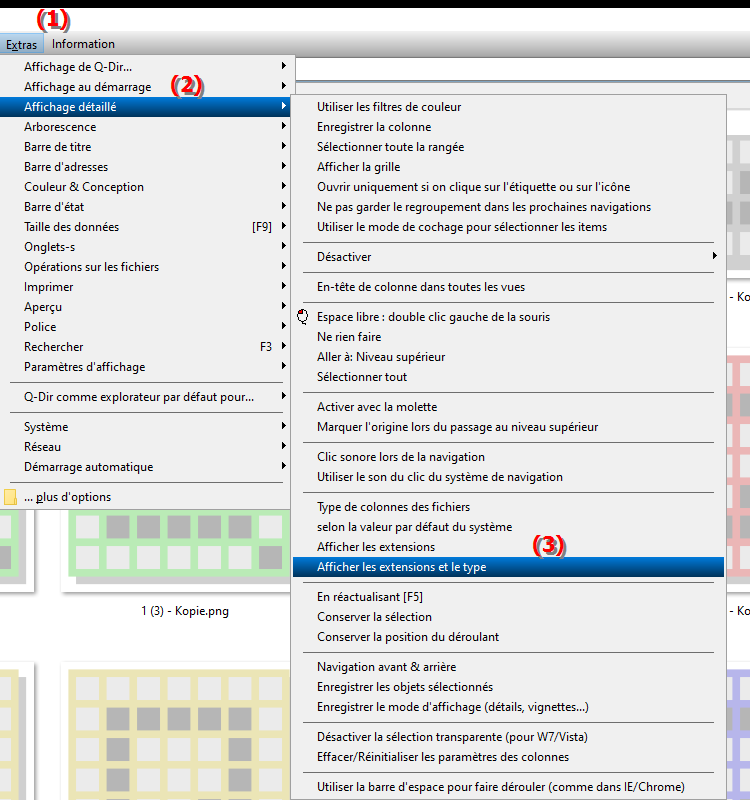The width and height of the screenshot is (750, 800).
Task: Open Démarrage automatique submenu
Action: click(x=145, y=467)
